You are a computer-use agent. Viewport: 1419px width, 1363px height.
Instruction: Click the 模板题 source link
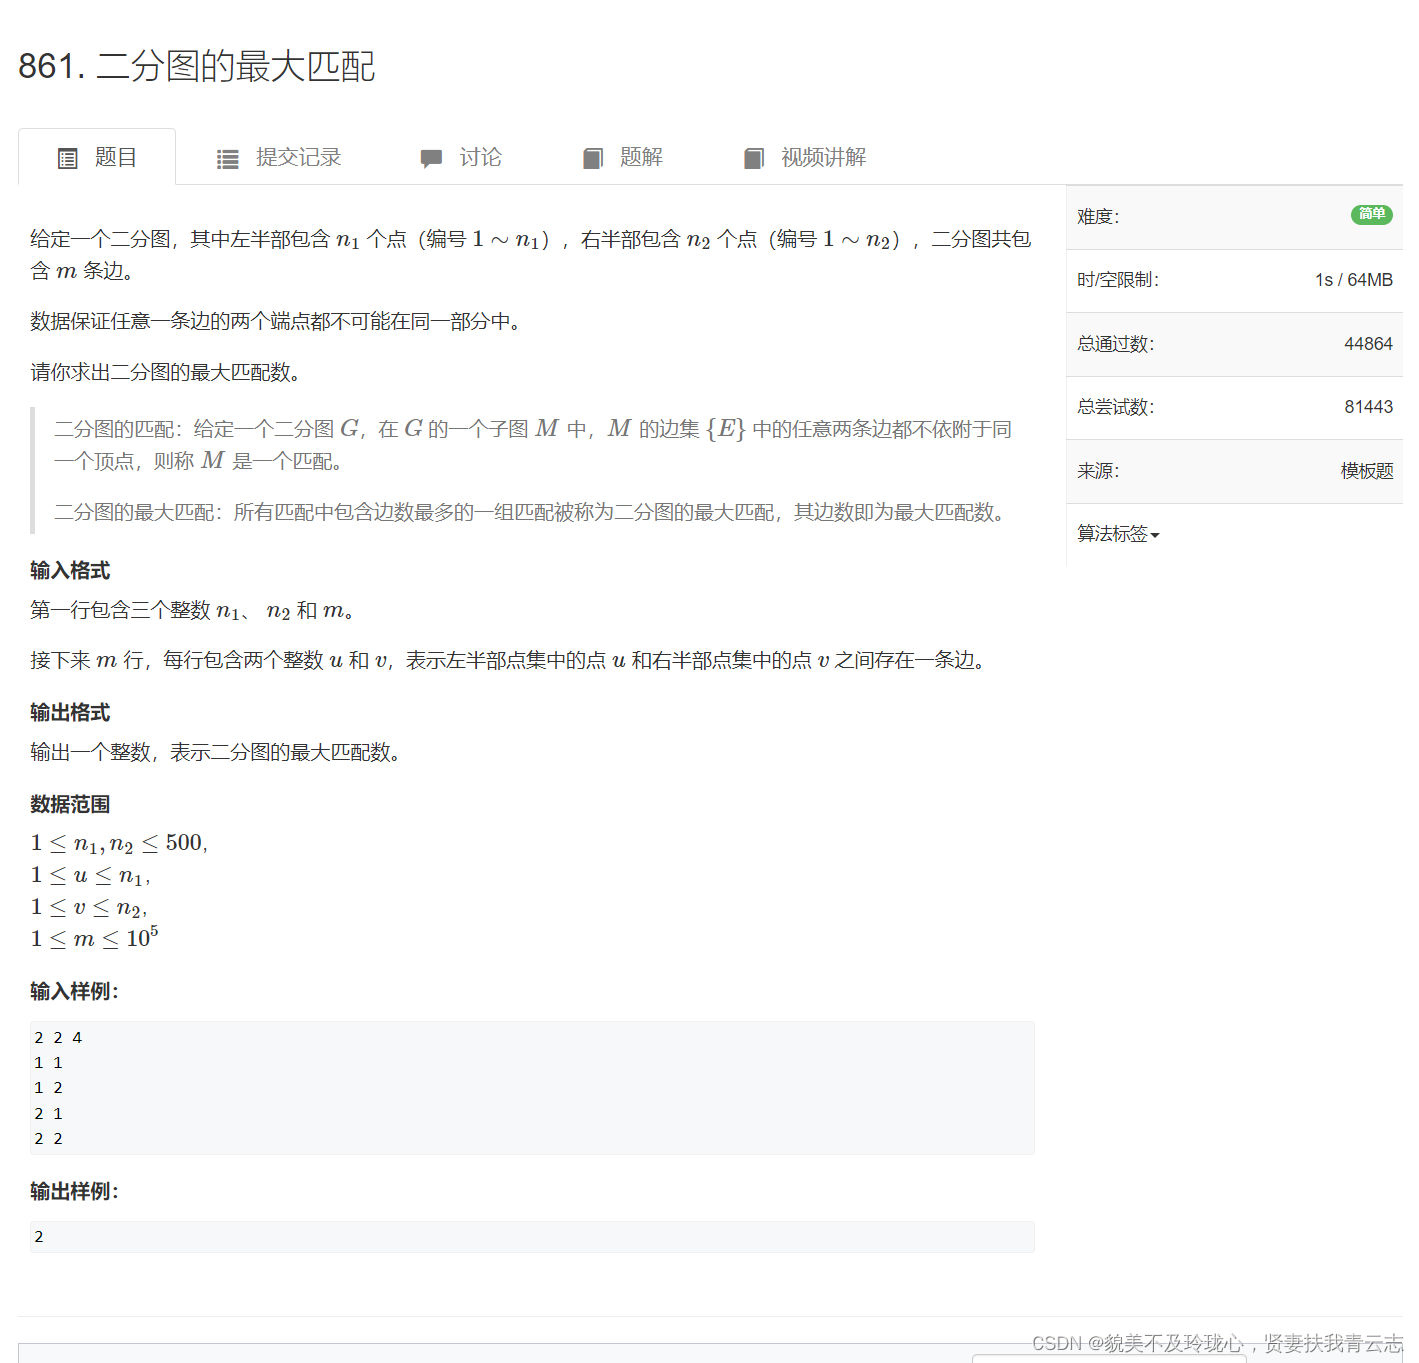[x=1367, y=471]
